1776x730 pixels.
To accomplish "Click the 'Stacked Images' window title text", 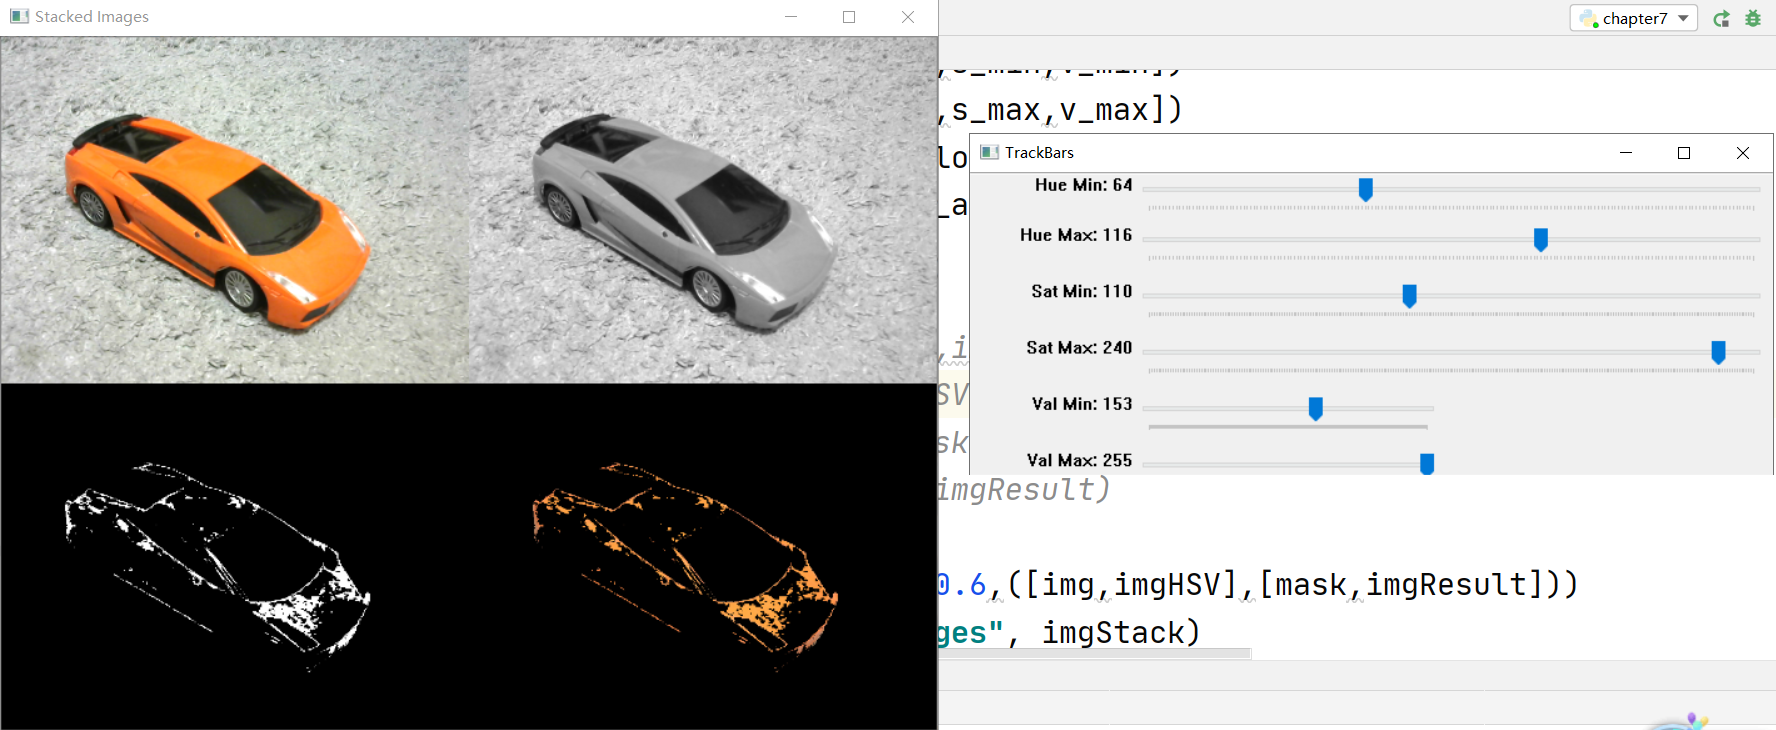I will (92, 17).
